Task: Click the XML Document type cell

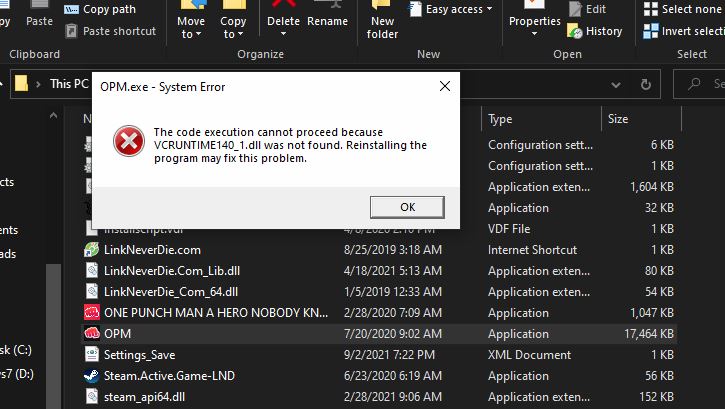Action: 529,355
